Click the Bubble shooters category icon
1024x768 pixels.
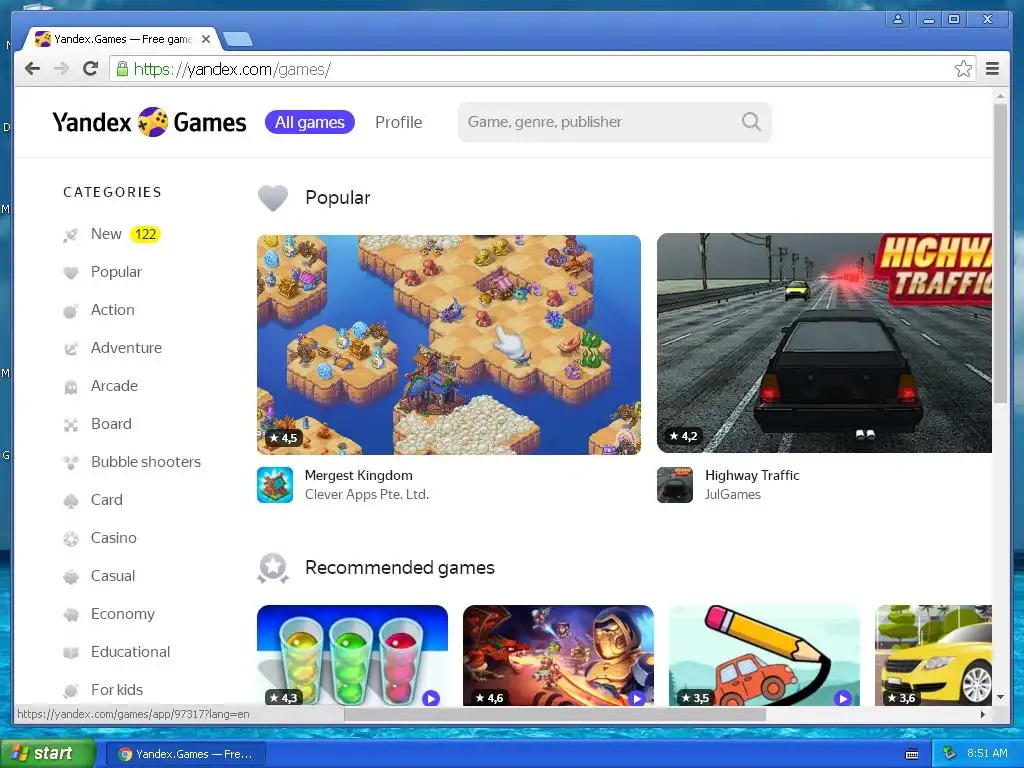click(x=71, y=462)
